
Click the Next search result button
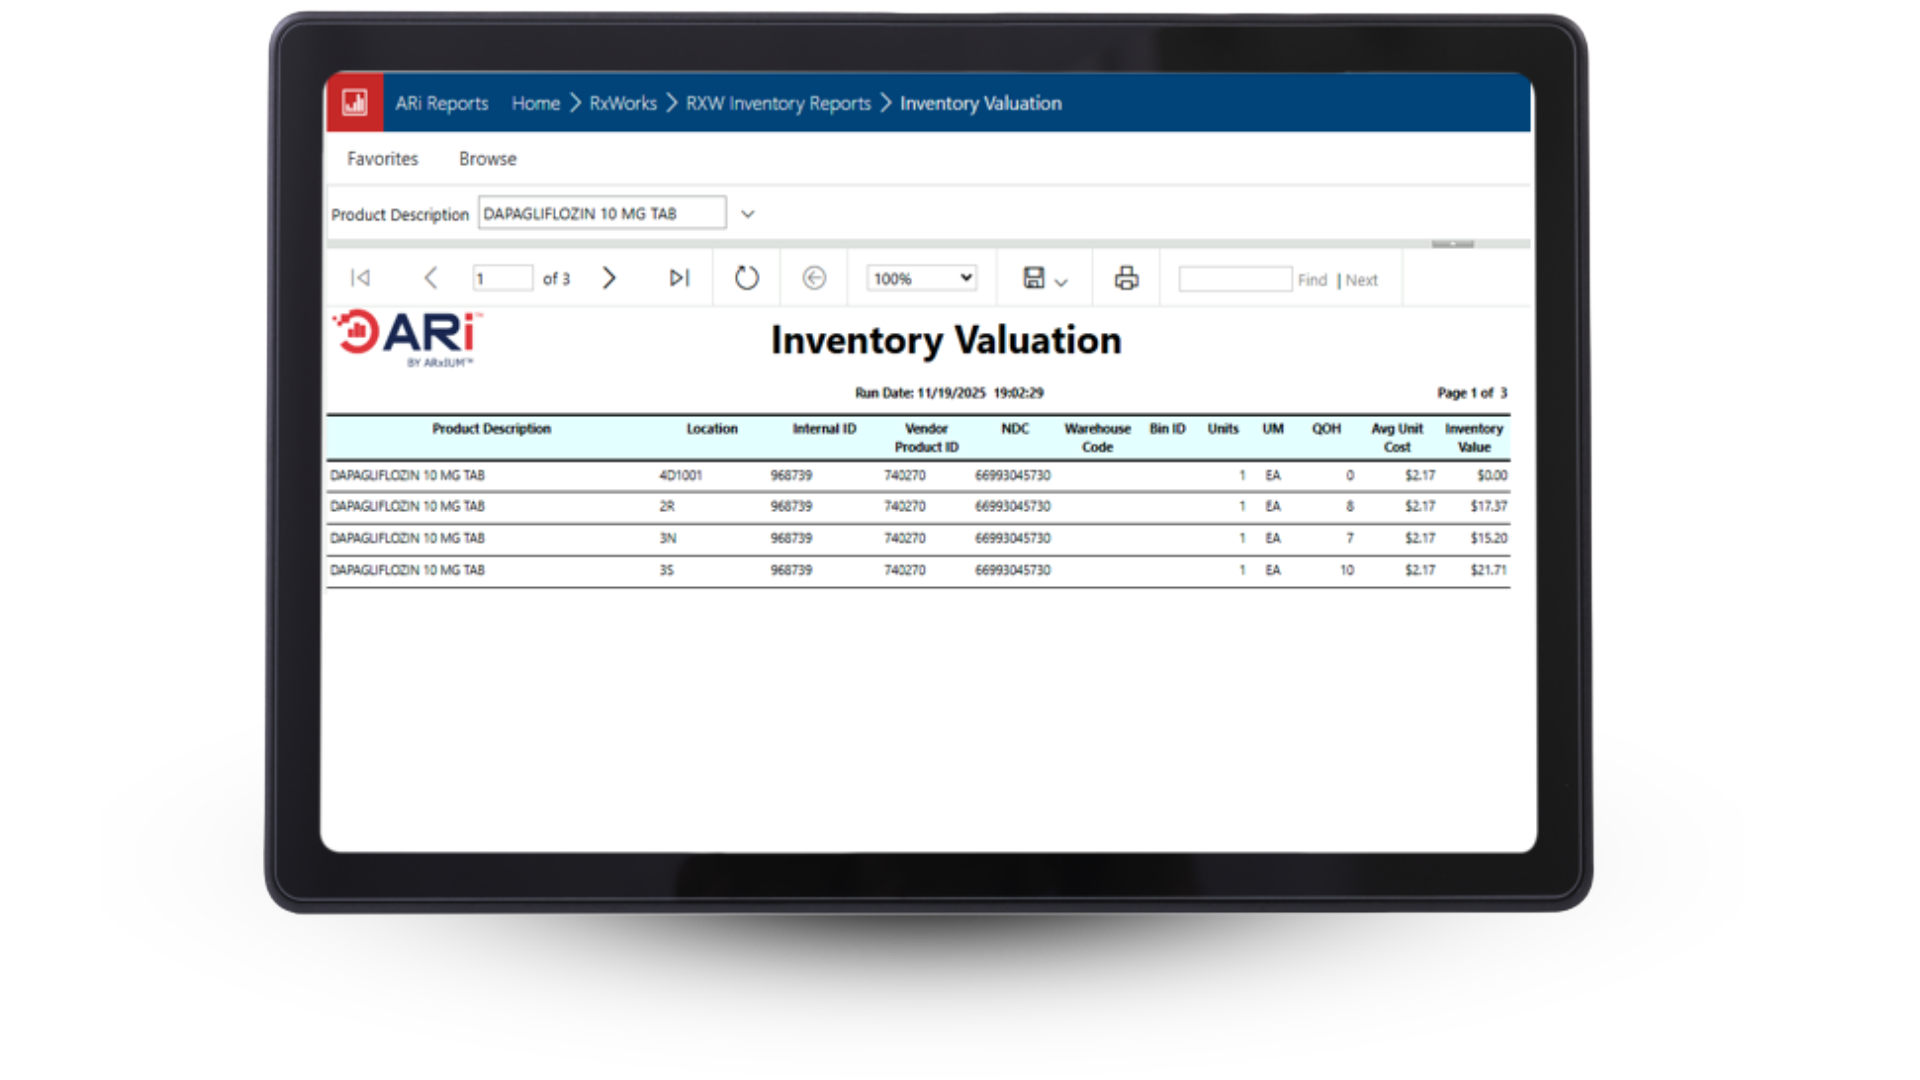1361,280
